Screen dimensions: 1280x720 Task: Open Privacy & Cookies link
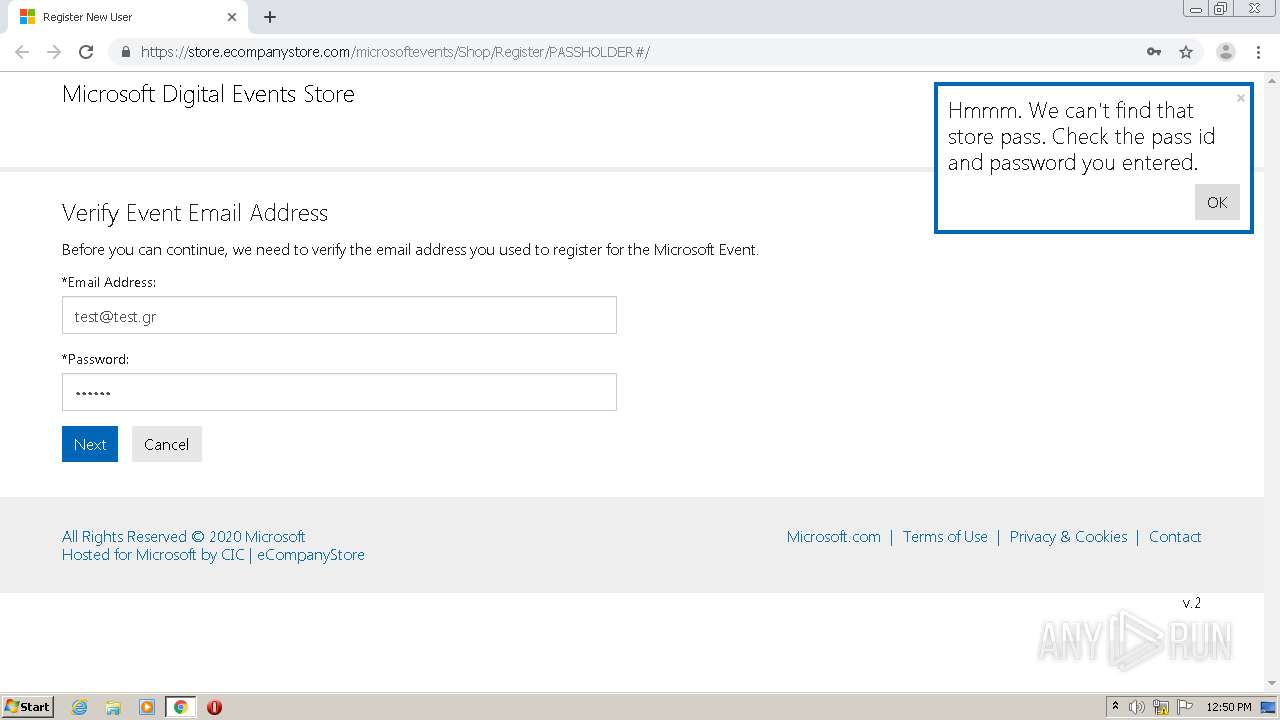point(1068,537)
